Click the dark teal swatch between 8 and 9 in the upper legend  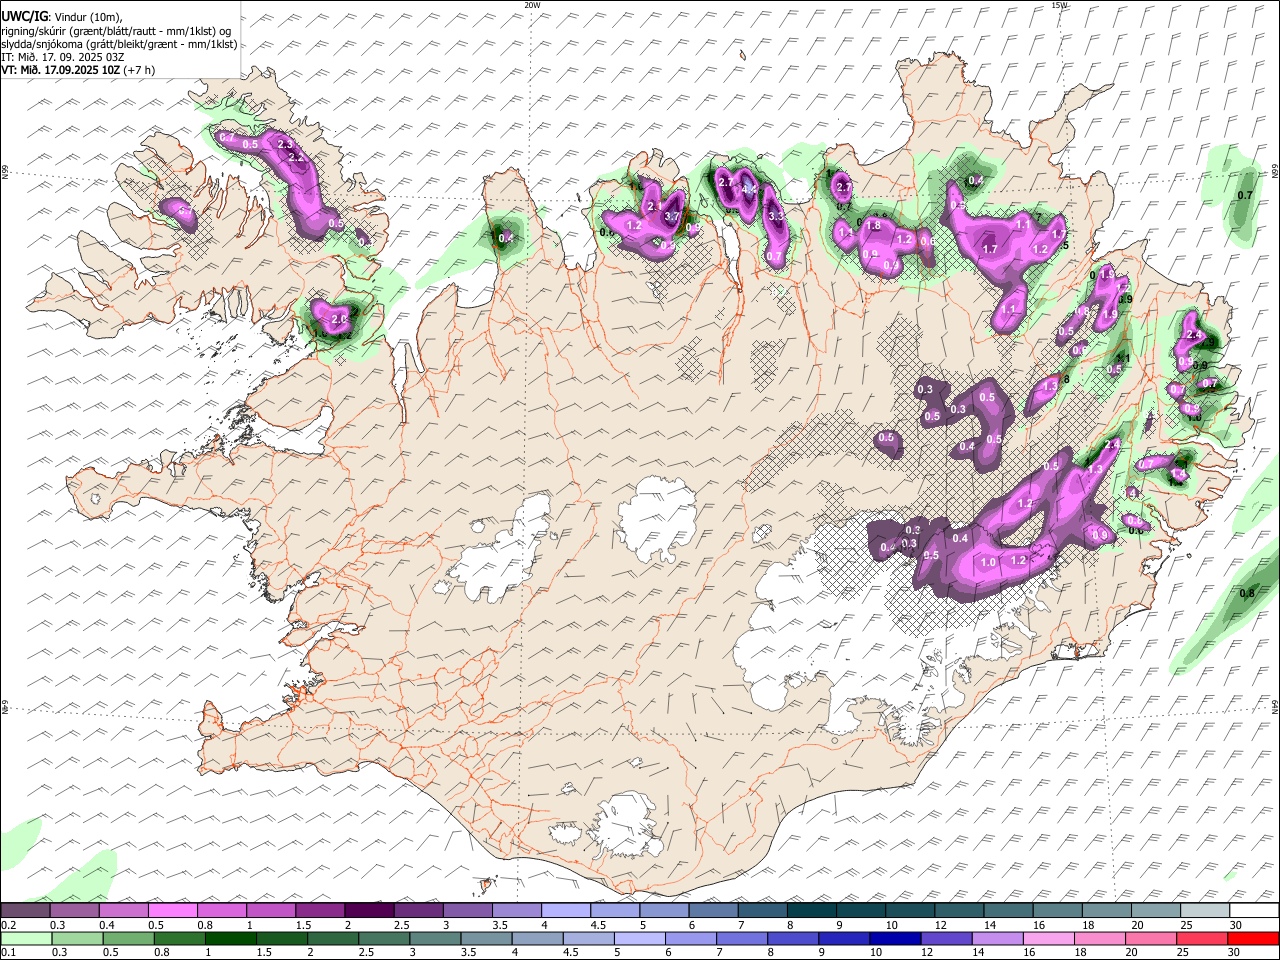point(811,910)
